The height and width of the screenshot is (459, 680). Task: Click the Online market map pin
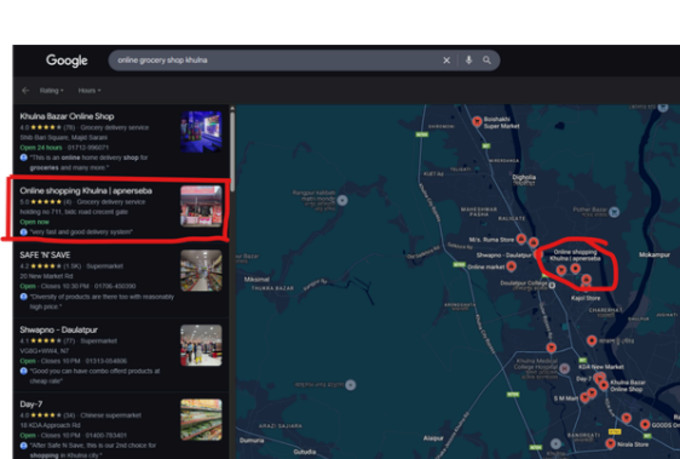point(511,266)
